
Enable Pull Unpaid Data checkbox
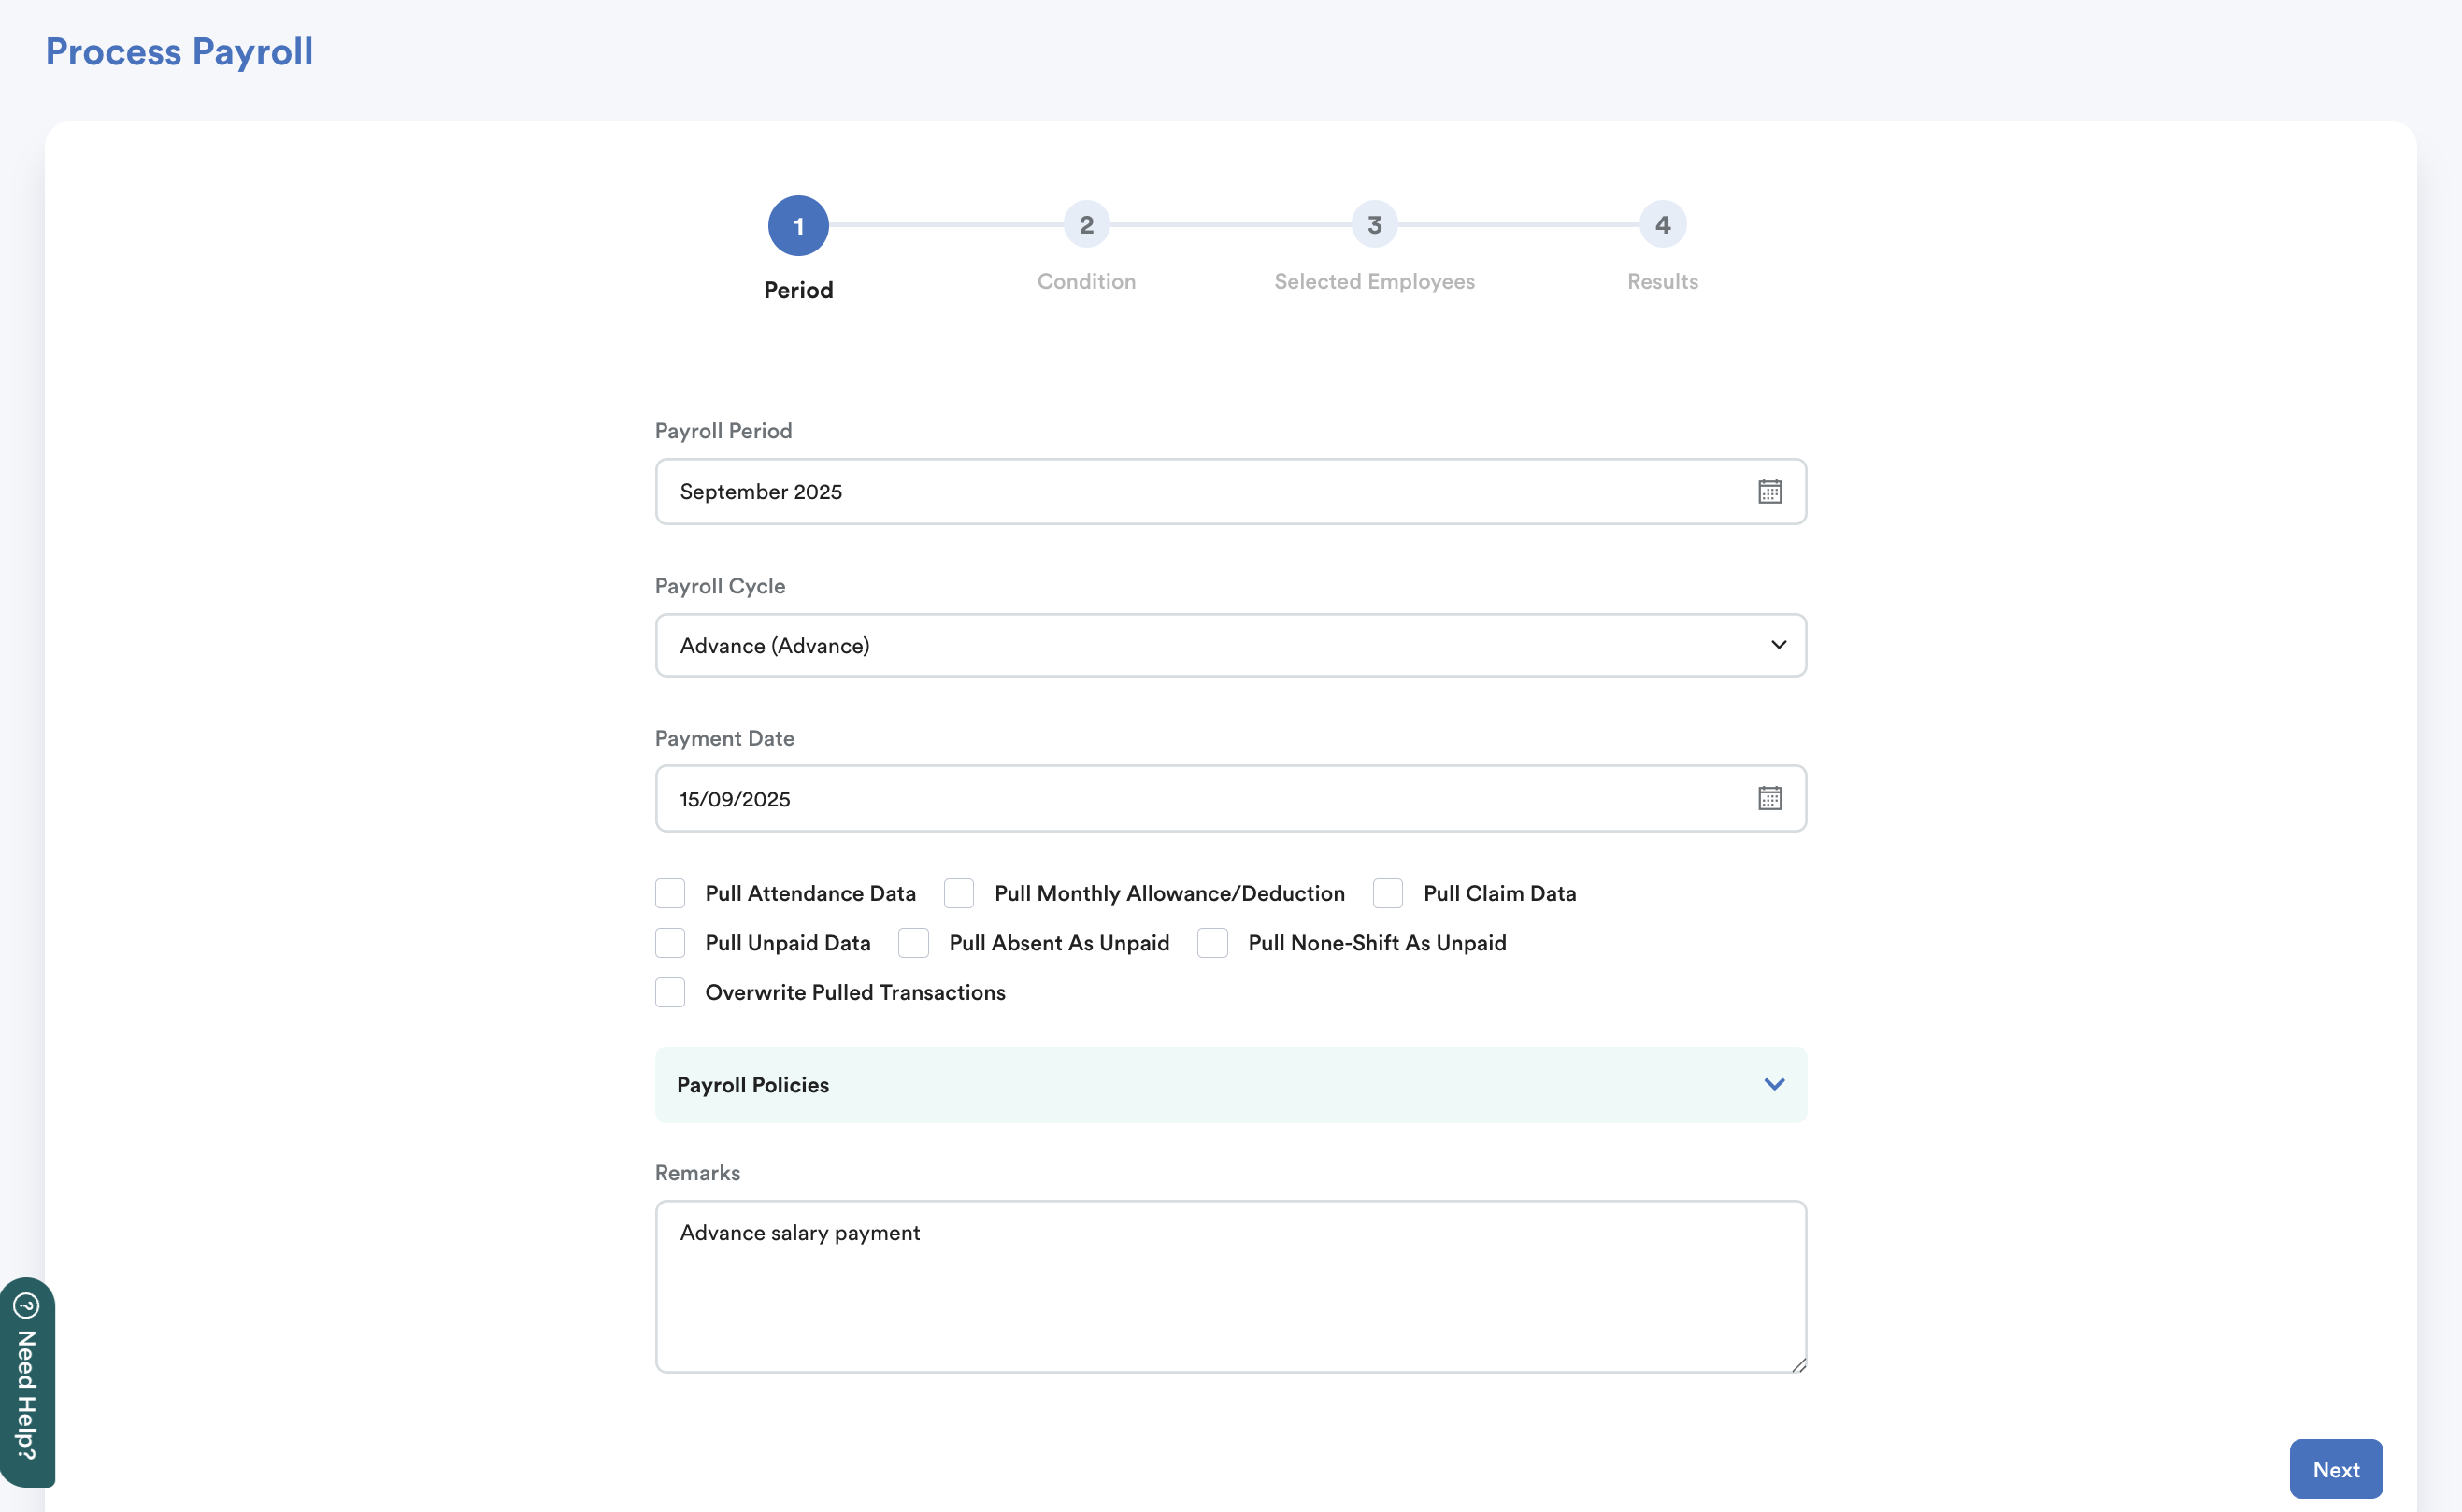point(670,943)
